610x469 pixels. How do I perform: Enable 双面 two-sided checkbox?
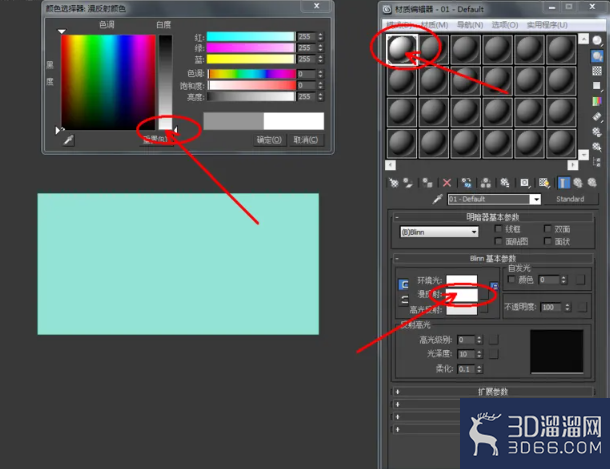tap(548, 229)
